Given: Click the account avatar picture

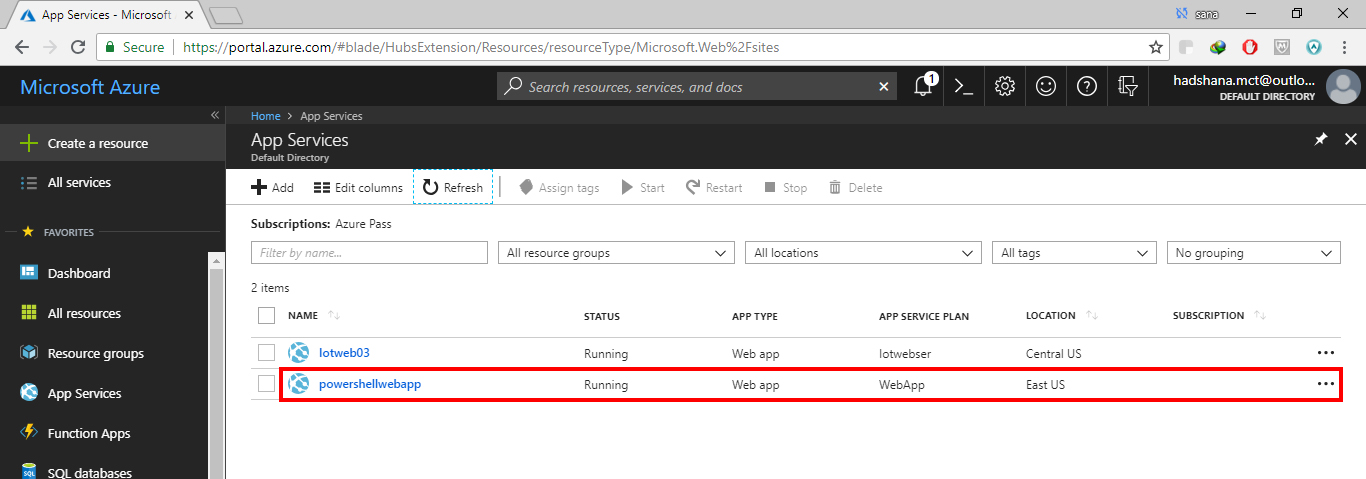Looking at the screenshot, I should point(1342,87).
